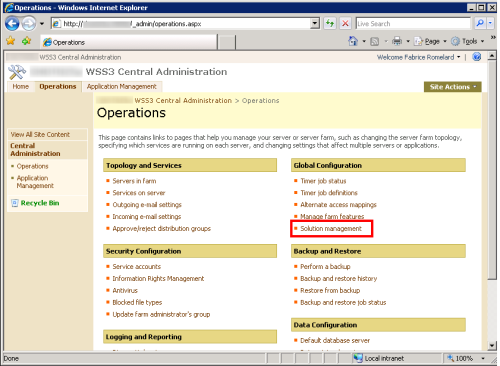The image size is (500, 366).
Task: Open Service accounts
Action: (x=137, y=266)
